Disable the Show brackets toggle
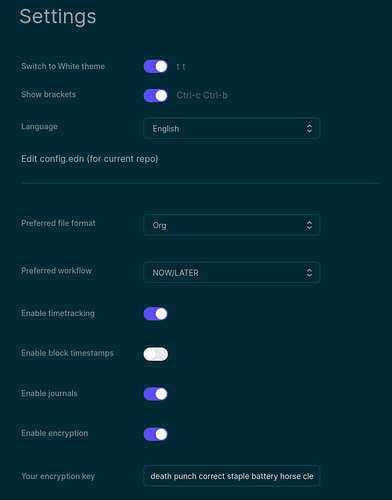This screenshot has width=392, height=500. coord(156,96)
